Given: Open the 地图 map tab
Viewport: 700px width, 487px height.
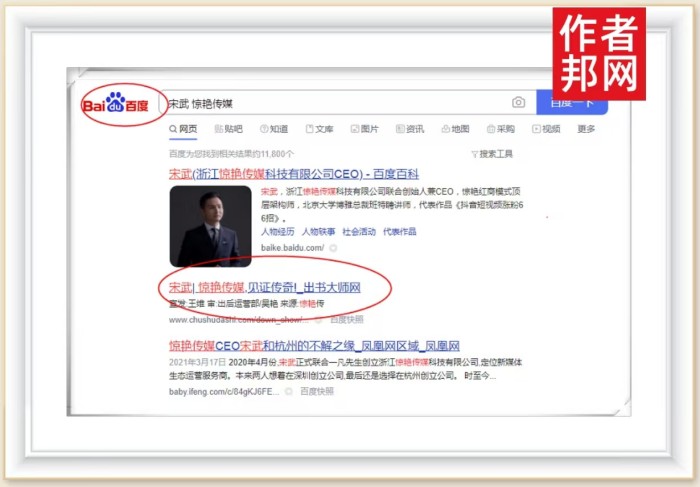Looking at the screenshot, I should pos(454,129).
